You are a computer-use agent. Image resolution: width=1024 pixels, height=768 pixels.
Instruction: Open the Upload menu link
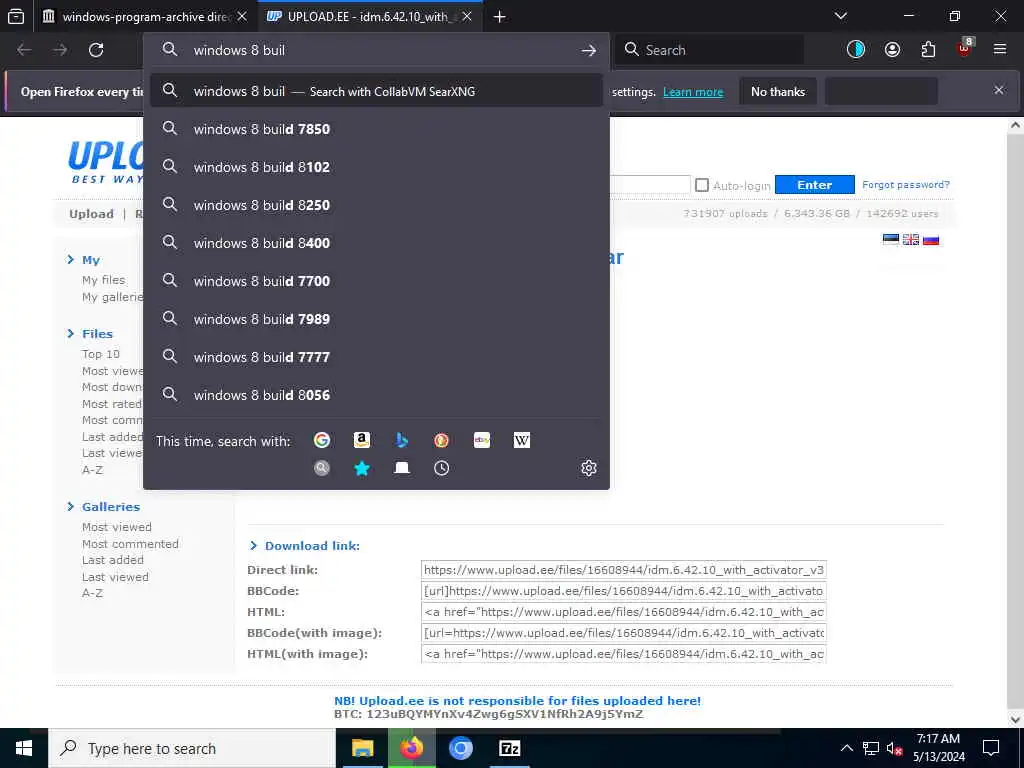tap(91, 214)
